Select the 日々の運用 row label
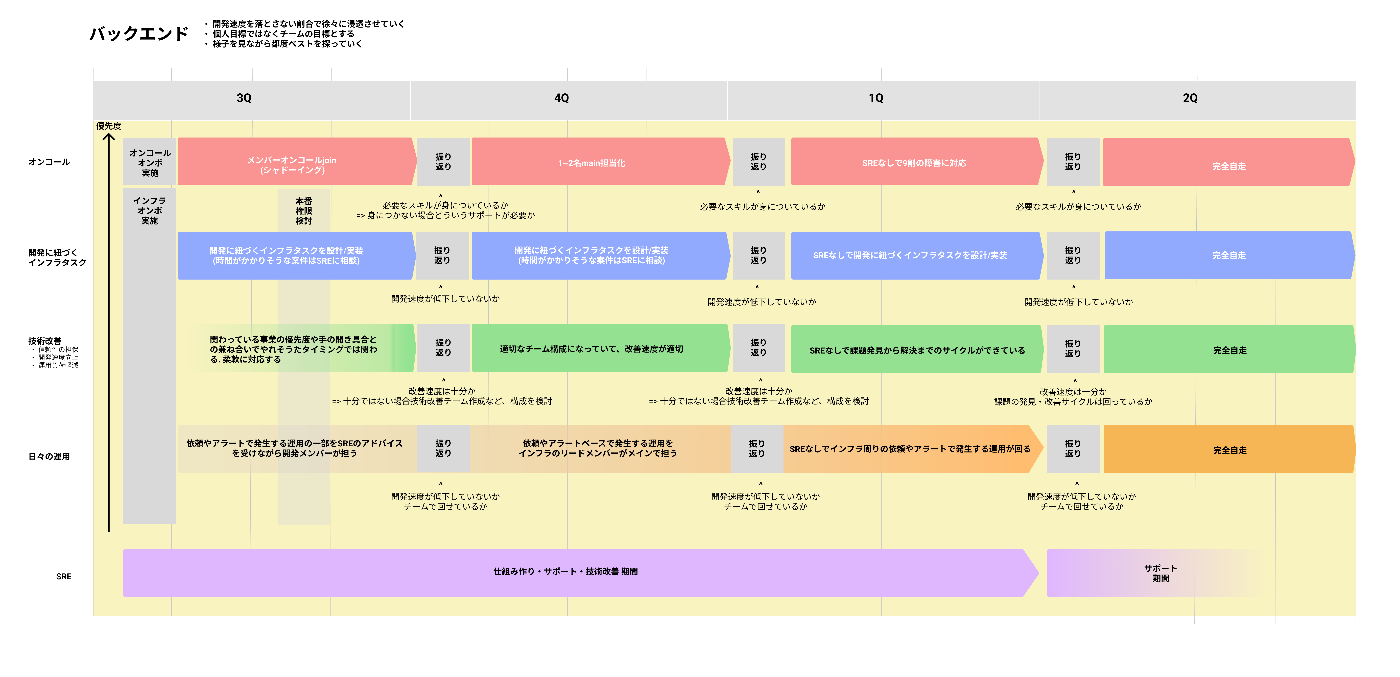 click(x=48, y=457)
